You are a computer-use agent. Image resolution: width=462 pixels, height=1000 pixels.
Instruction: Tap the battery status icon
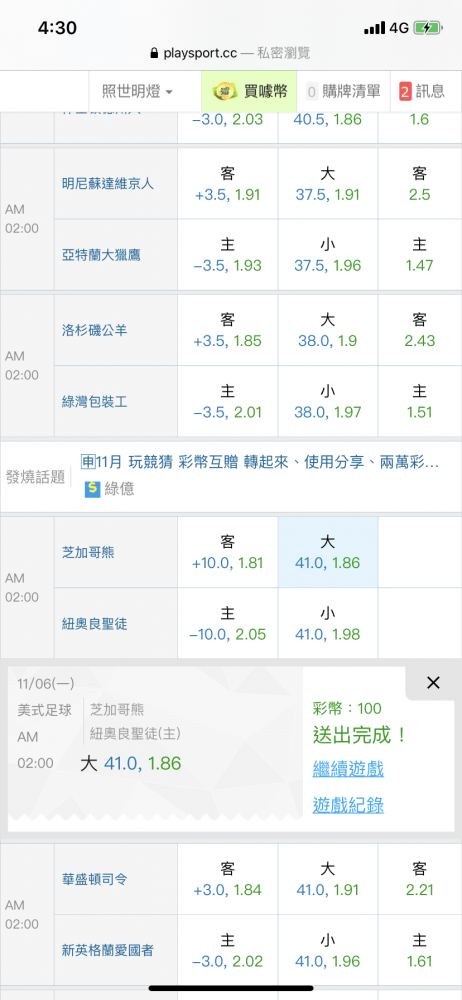coord(427,27)
